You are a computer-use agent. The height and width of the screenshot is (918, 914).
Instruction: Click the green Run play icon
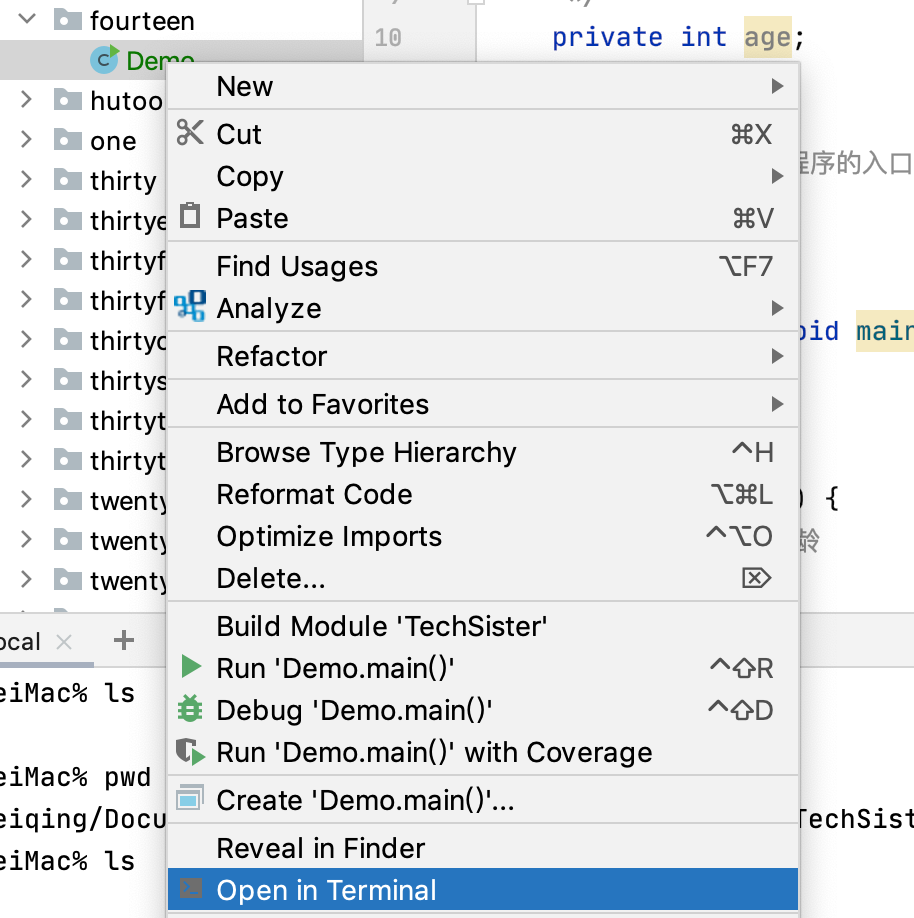(x=190, y=667)
